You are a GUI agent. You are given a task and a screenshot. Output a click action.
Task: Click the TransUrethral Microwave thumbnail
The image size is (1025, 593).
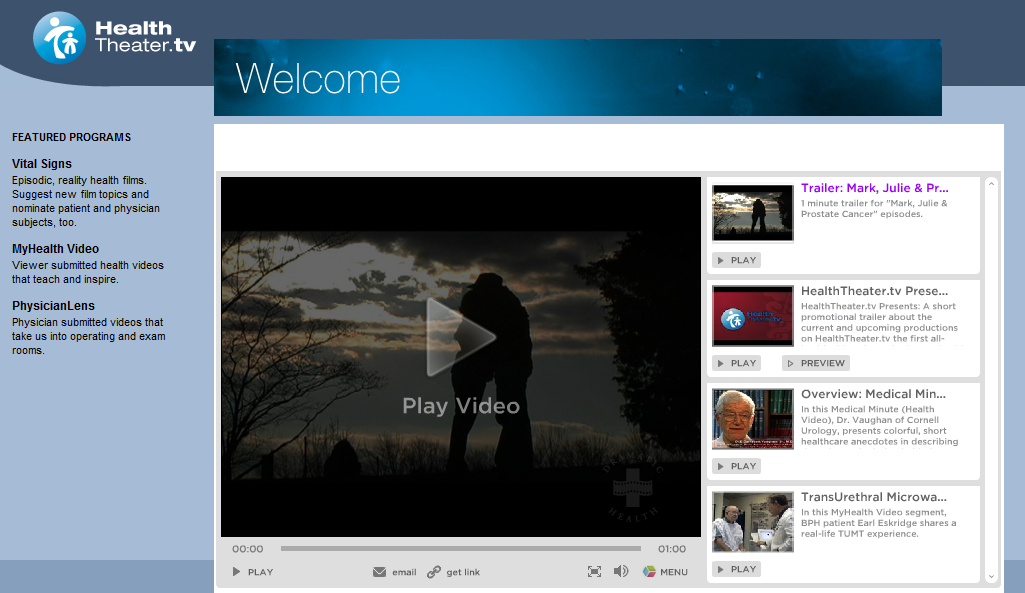click(x=752, y=522)
